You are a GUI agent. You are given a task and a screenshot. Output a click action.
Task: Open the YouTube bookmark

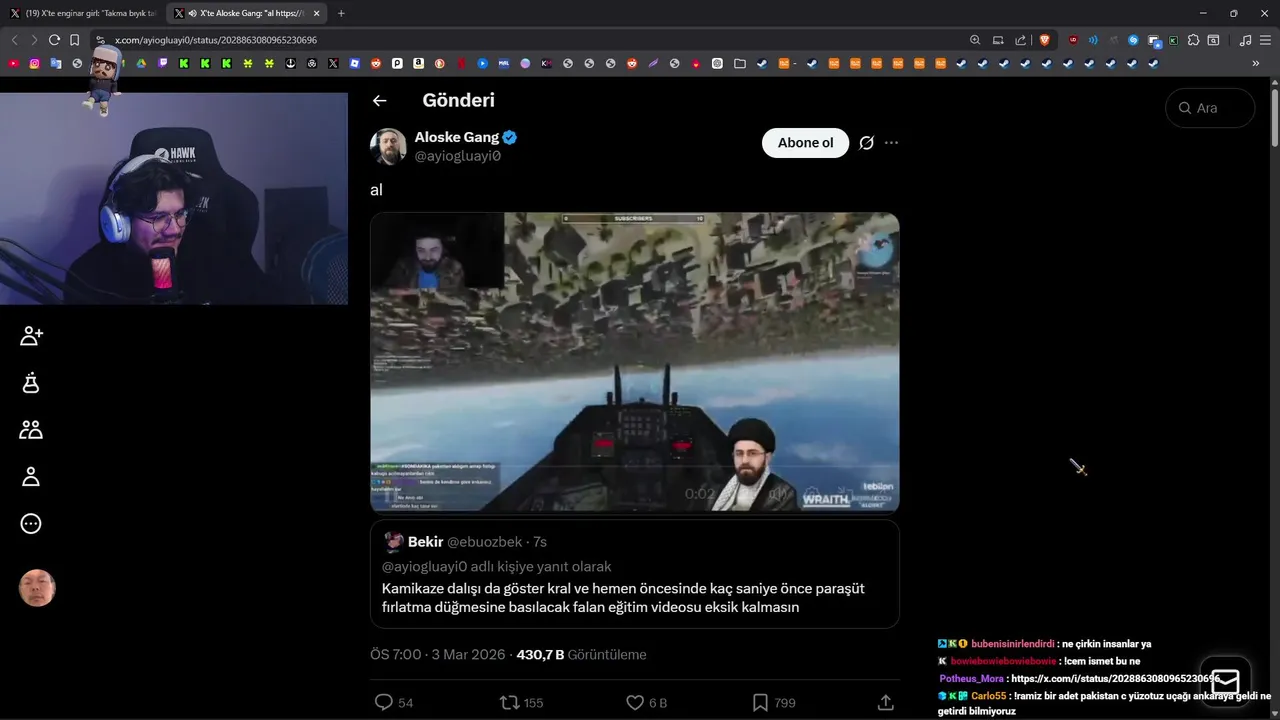pyautogui.click(x=13, y=63)
